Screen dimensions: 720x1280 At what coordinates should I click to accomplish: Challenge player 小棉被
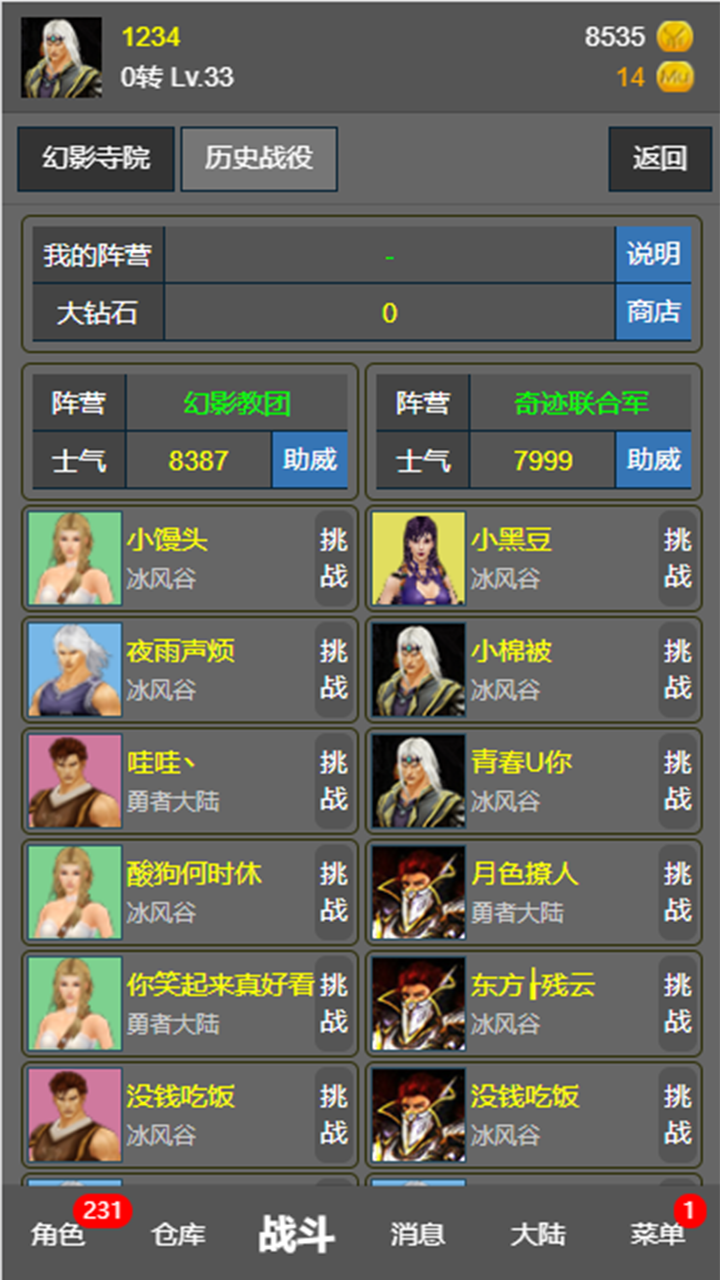678,670
